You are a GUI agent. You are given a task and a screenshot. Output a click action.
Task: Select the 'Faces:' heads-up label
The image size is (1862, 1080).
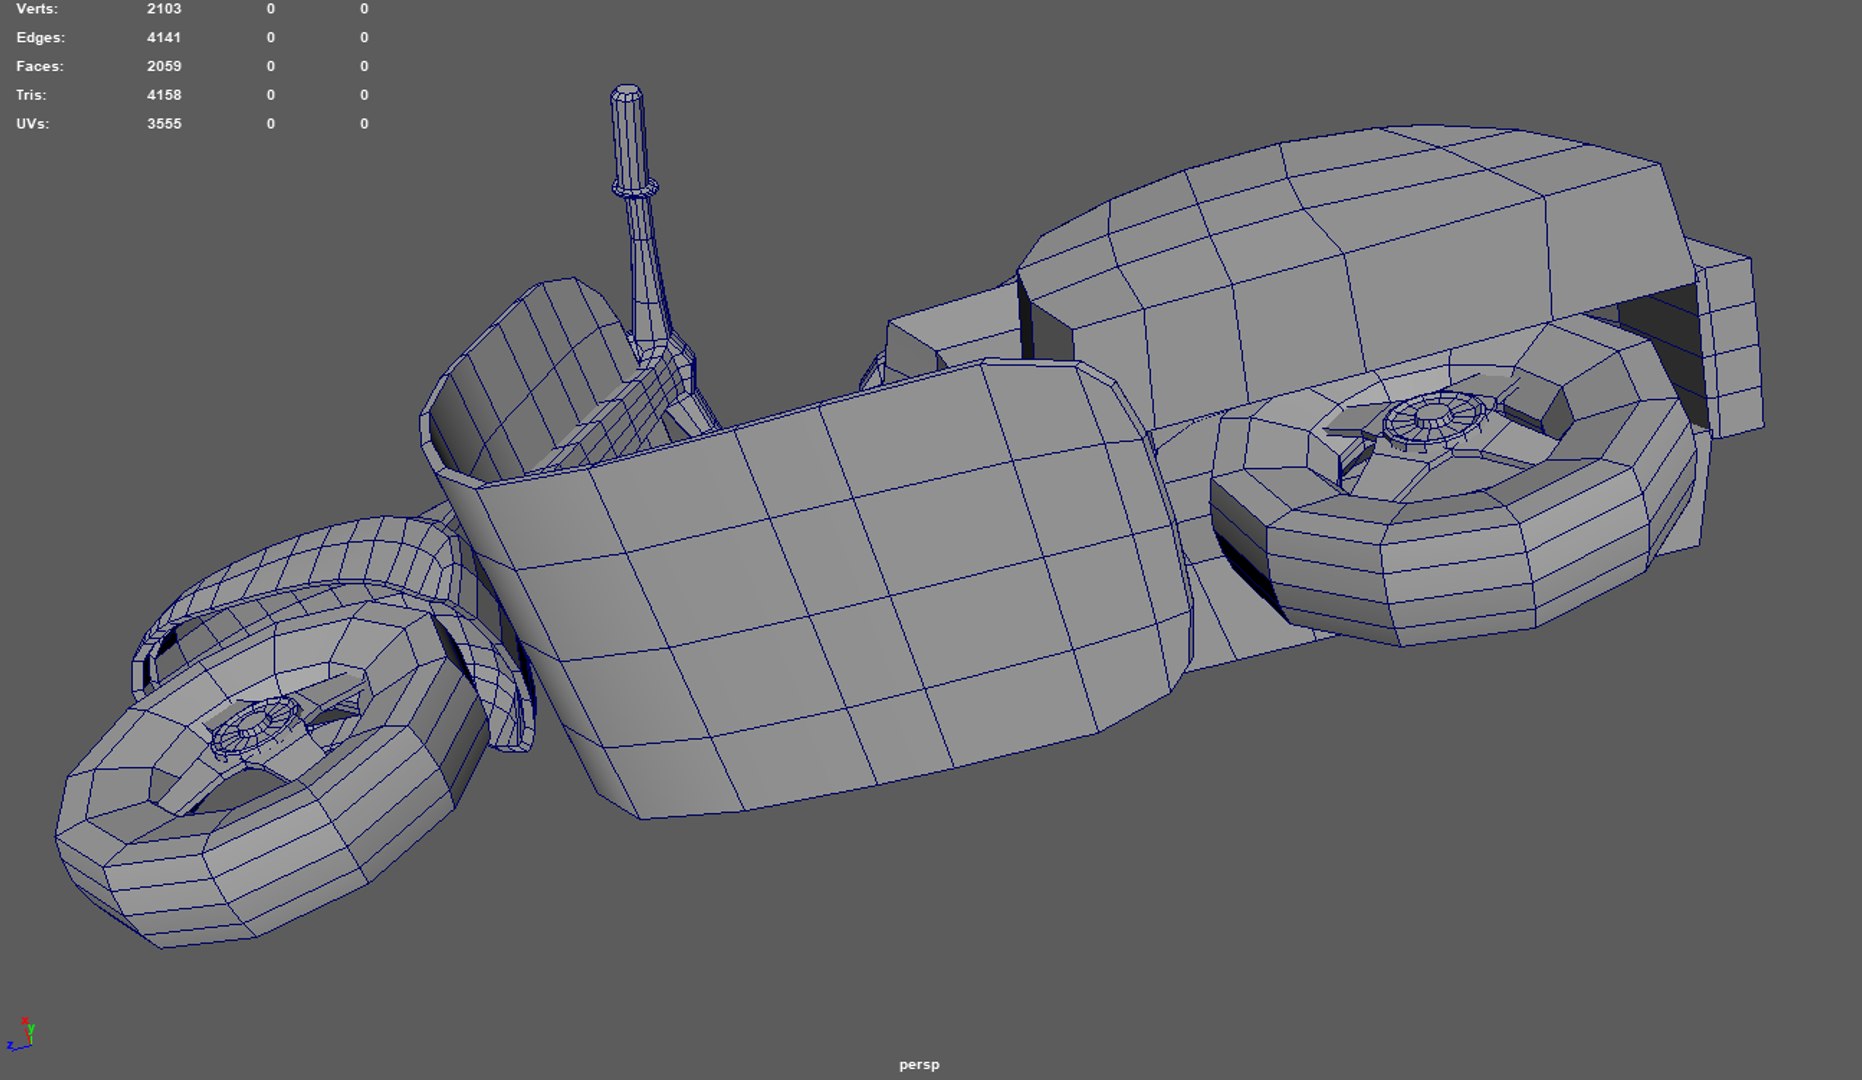[x=40, y=66]
